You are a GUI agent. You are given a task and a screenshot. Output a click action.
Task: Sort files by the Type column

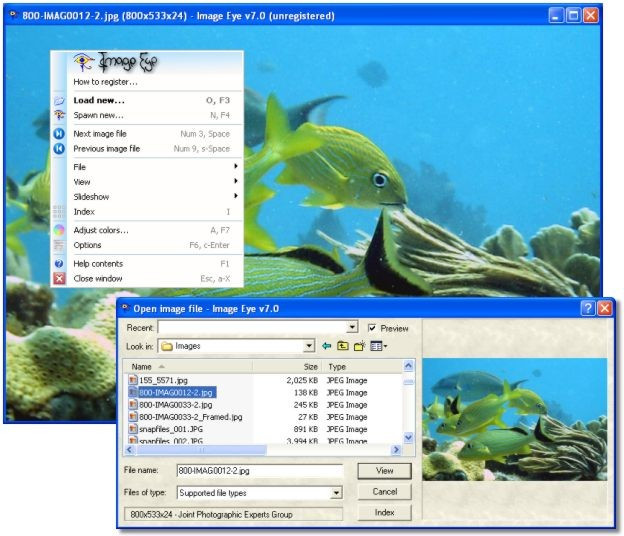click(x=362, y=366)
